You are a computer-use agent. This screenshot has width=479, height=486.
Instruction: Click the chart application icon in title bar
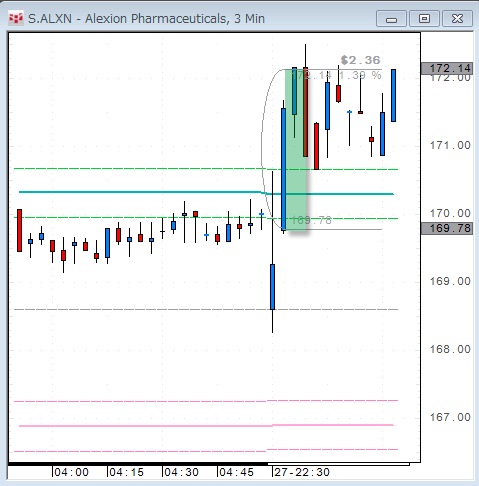coord(16,18)
